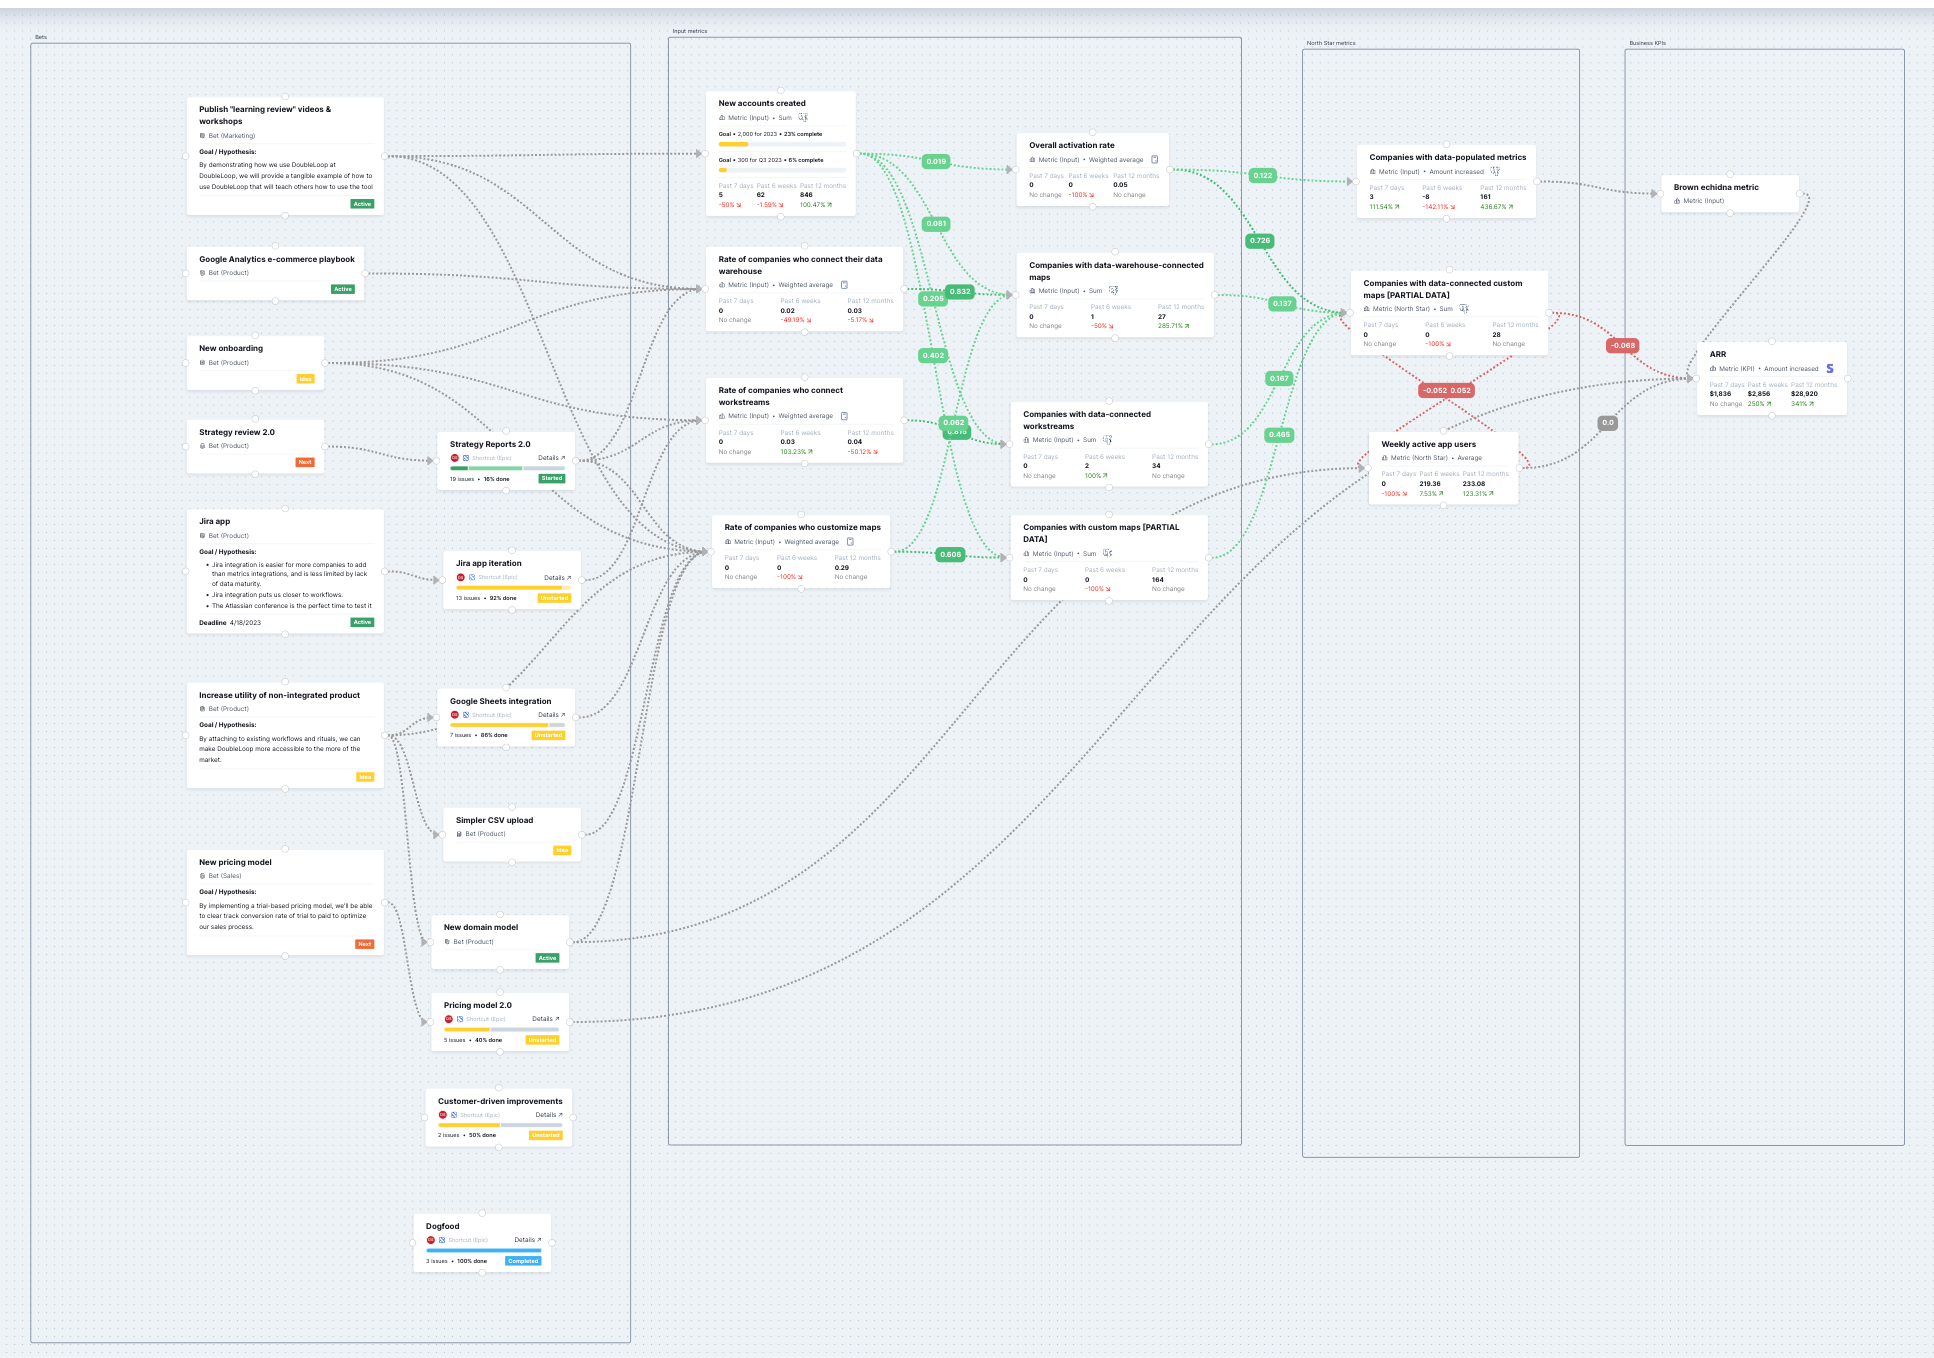Click the 0.606 correlation label
Image resolution: width=1934 pixels, height=1358 pixels.
point(950,554)
